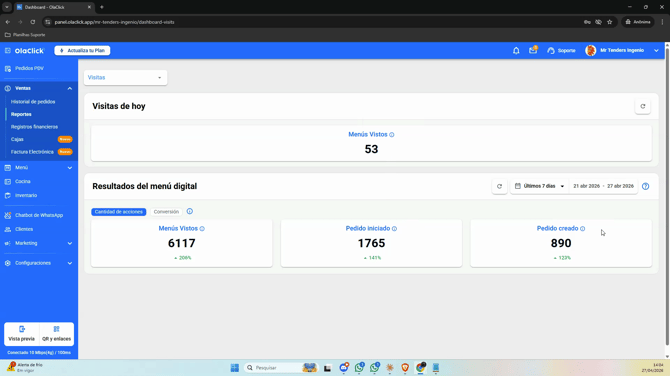Click the Pedidos PDV sidebar icon
This screenshot has height=376, width=670.
pyautogui.click(x=8, y=68)
